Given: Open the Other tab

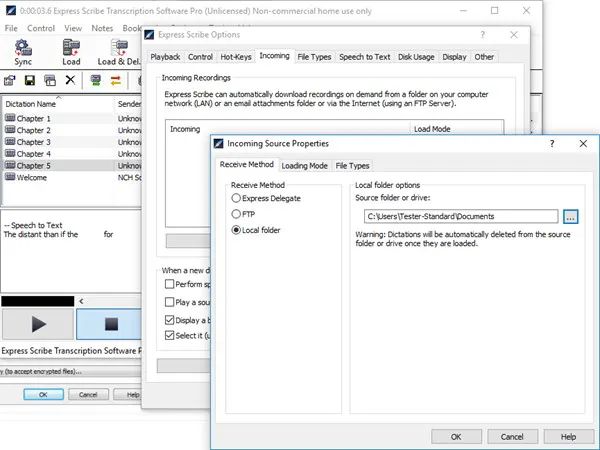Looking at the screenshot, I should (484, 57).
